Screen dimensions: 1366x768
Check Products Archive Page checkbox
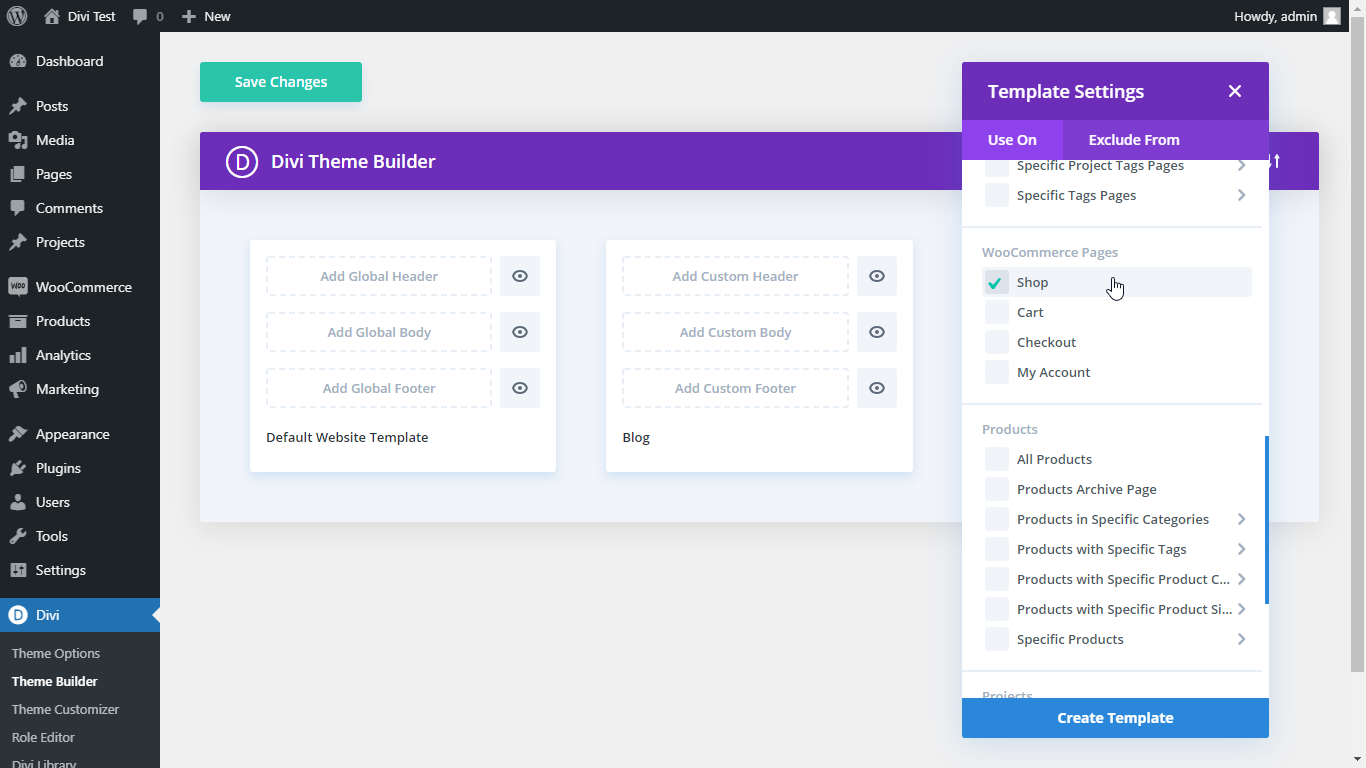point(996,489)
